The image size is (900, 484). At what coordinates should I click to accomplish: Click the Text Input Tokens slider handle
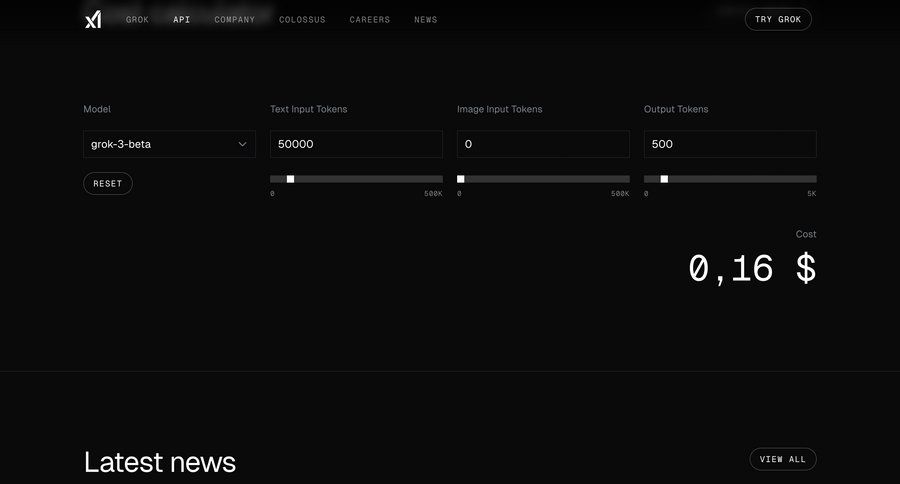(x=290, y=179)
